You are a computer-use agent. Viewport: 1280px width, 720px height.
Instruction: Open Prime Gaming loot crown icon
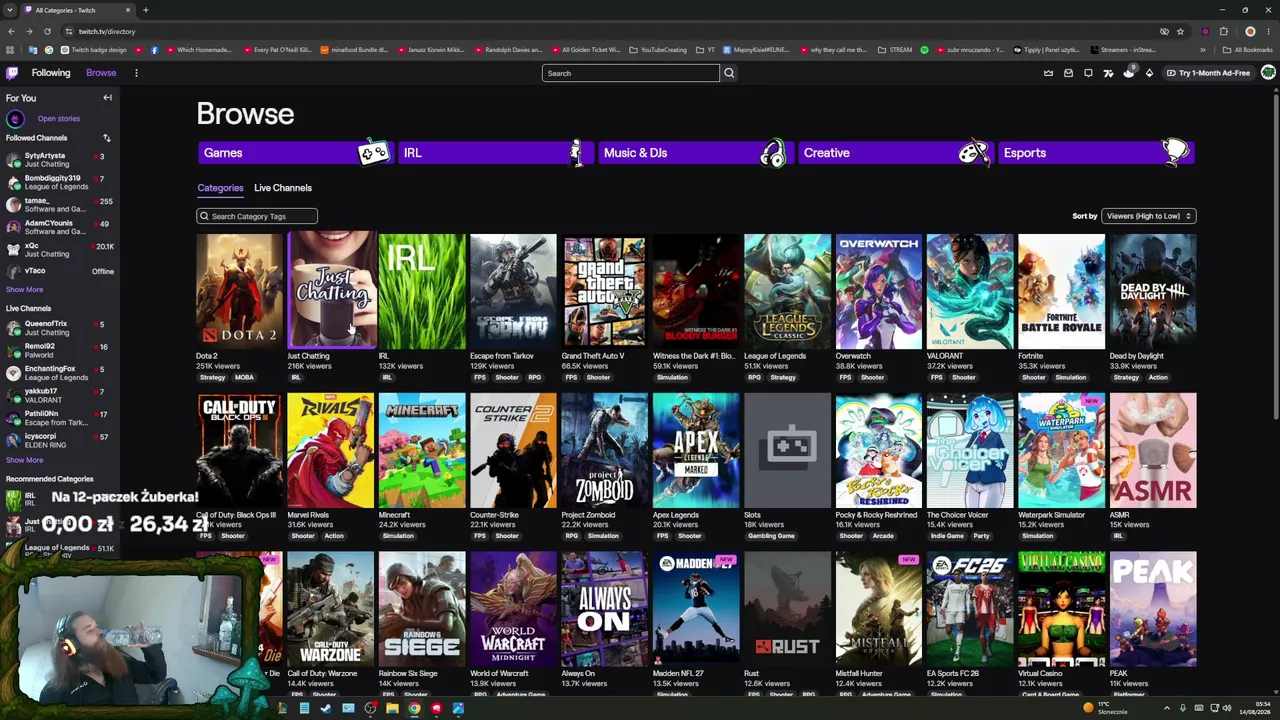pos(1048,73)
